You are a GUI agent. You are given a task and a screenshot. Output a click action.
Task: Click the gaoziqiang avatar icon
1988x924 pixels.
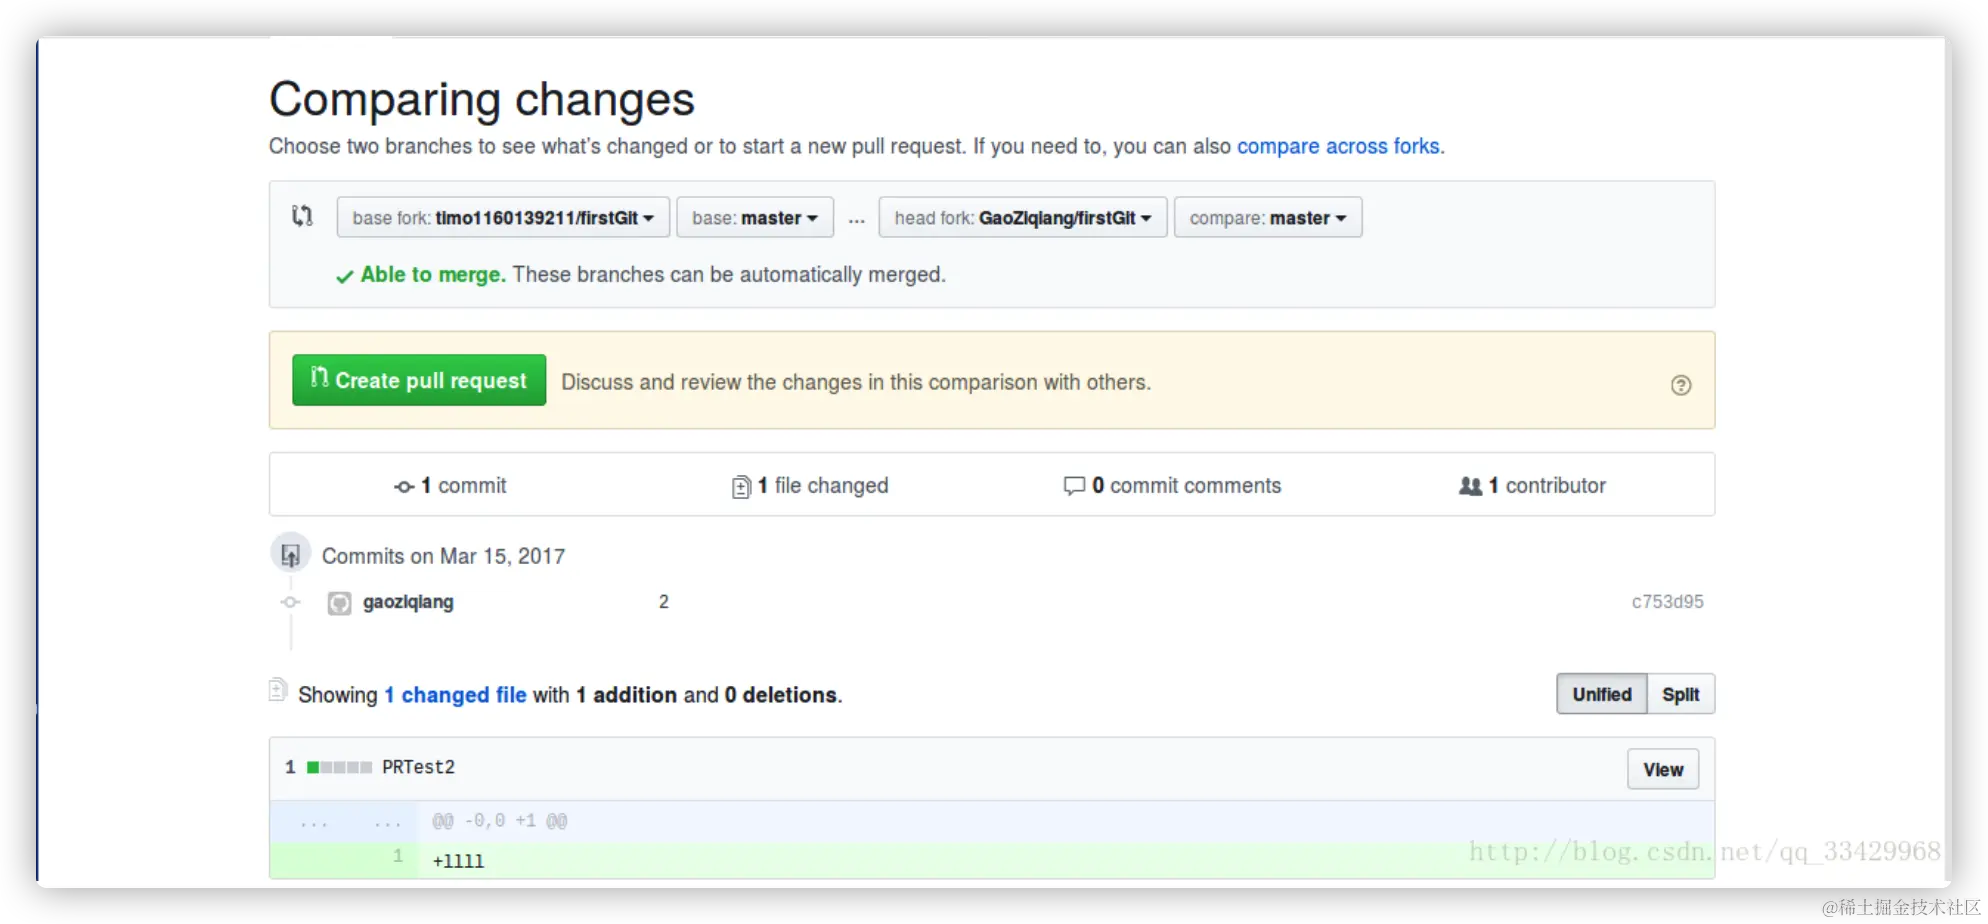pyautogui.click(x=340, y=603)
